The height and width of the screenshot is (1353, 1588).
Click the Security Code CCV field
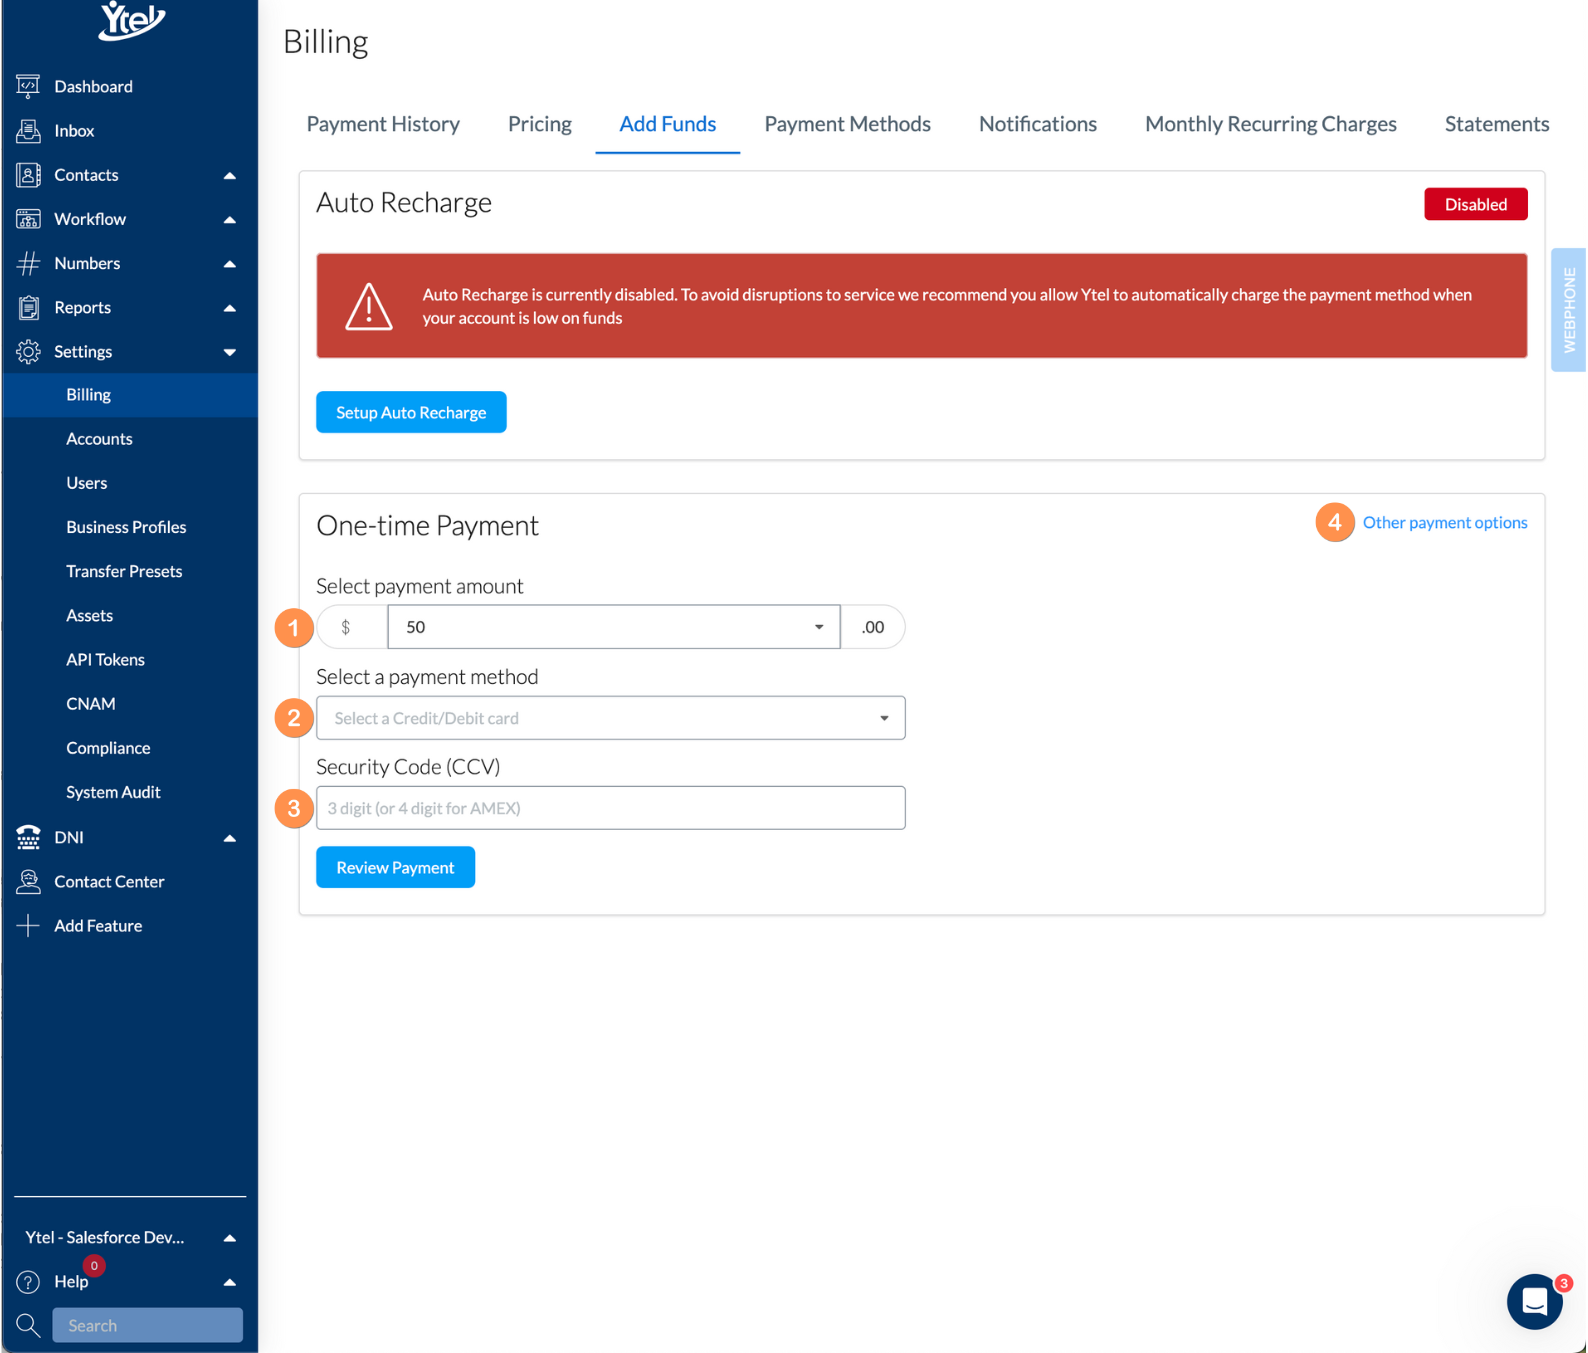point(611,808)
